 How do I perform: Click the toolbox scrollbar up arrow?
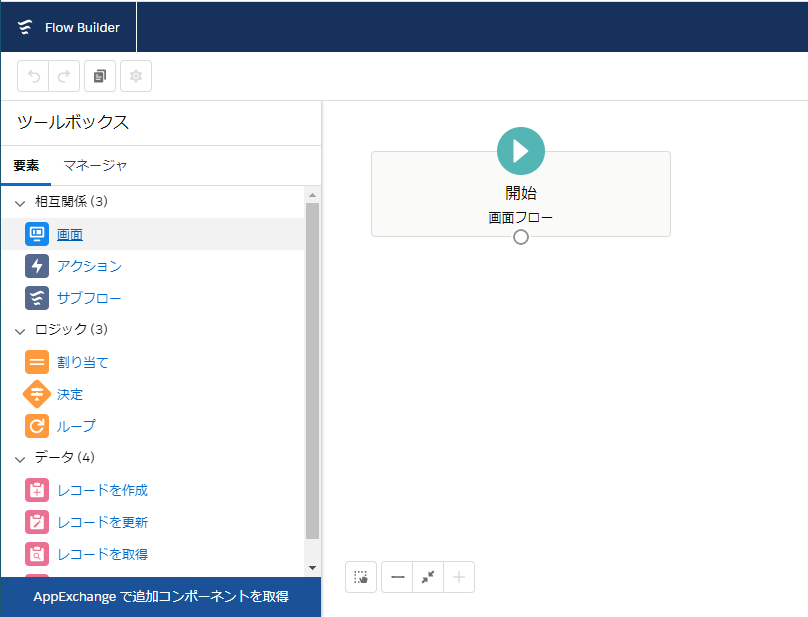(312, 195)
